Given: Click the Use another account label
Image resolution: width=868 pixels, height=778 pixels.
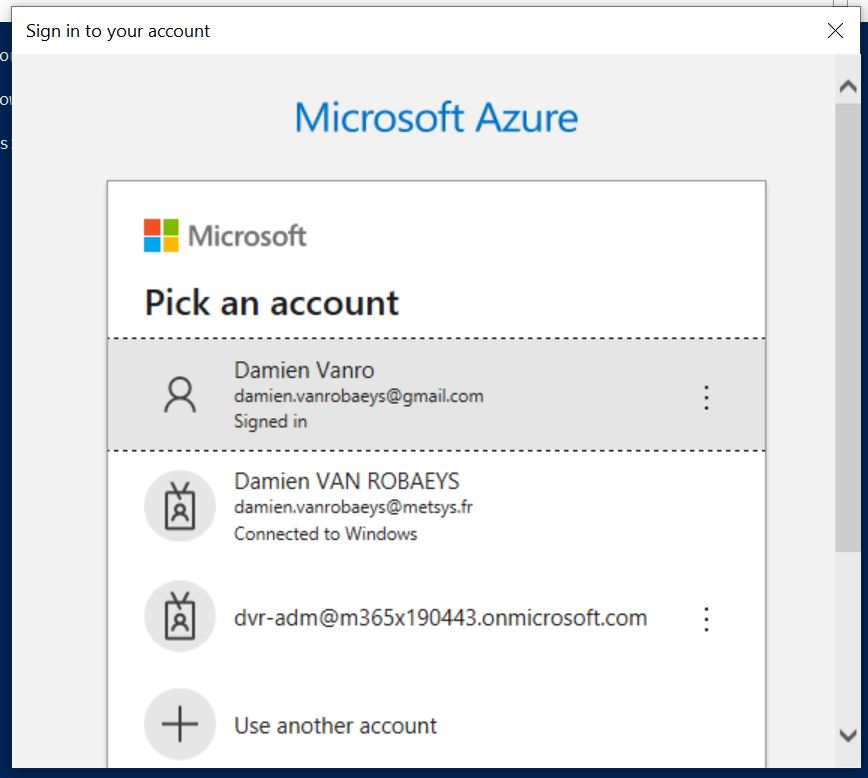Looking at the screenshot, I should point(335,726).
